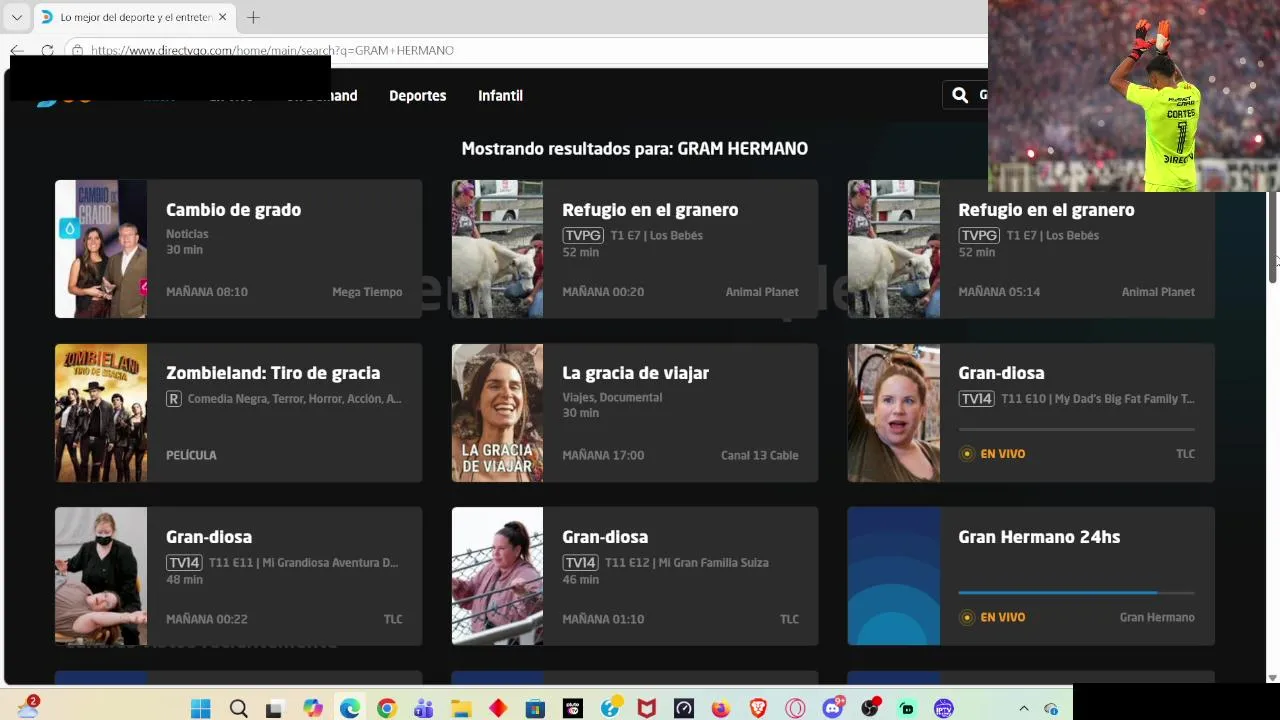Switch to Microsoft Edge in taskbar
This screenshot has width=1280, height=720.
349,708
